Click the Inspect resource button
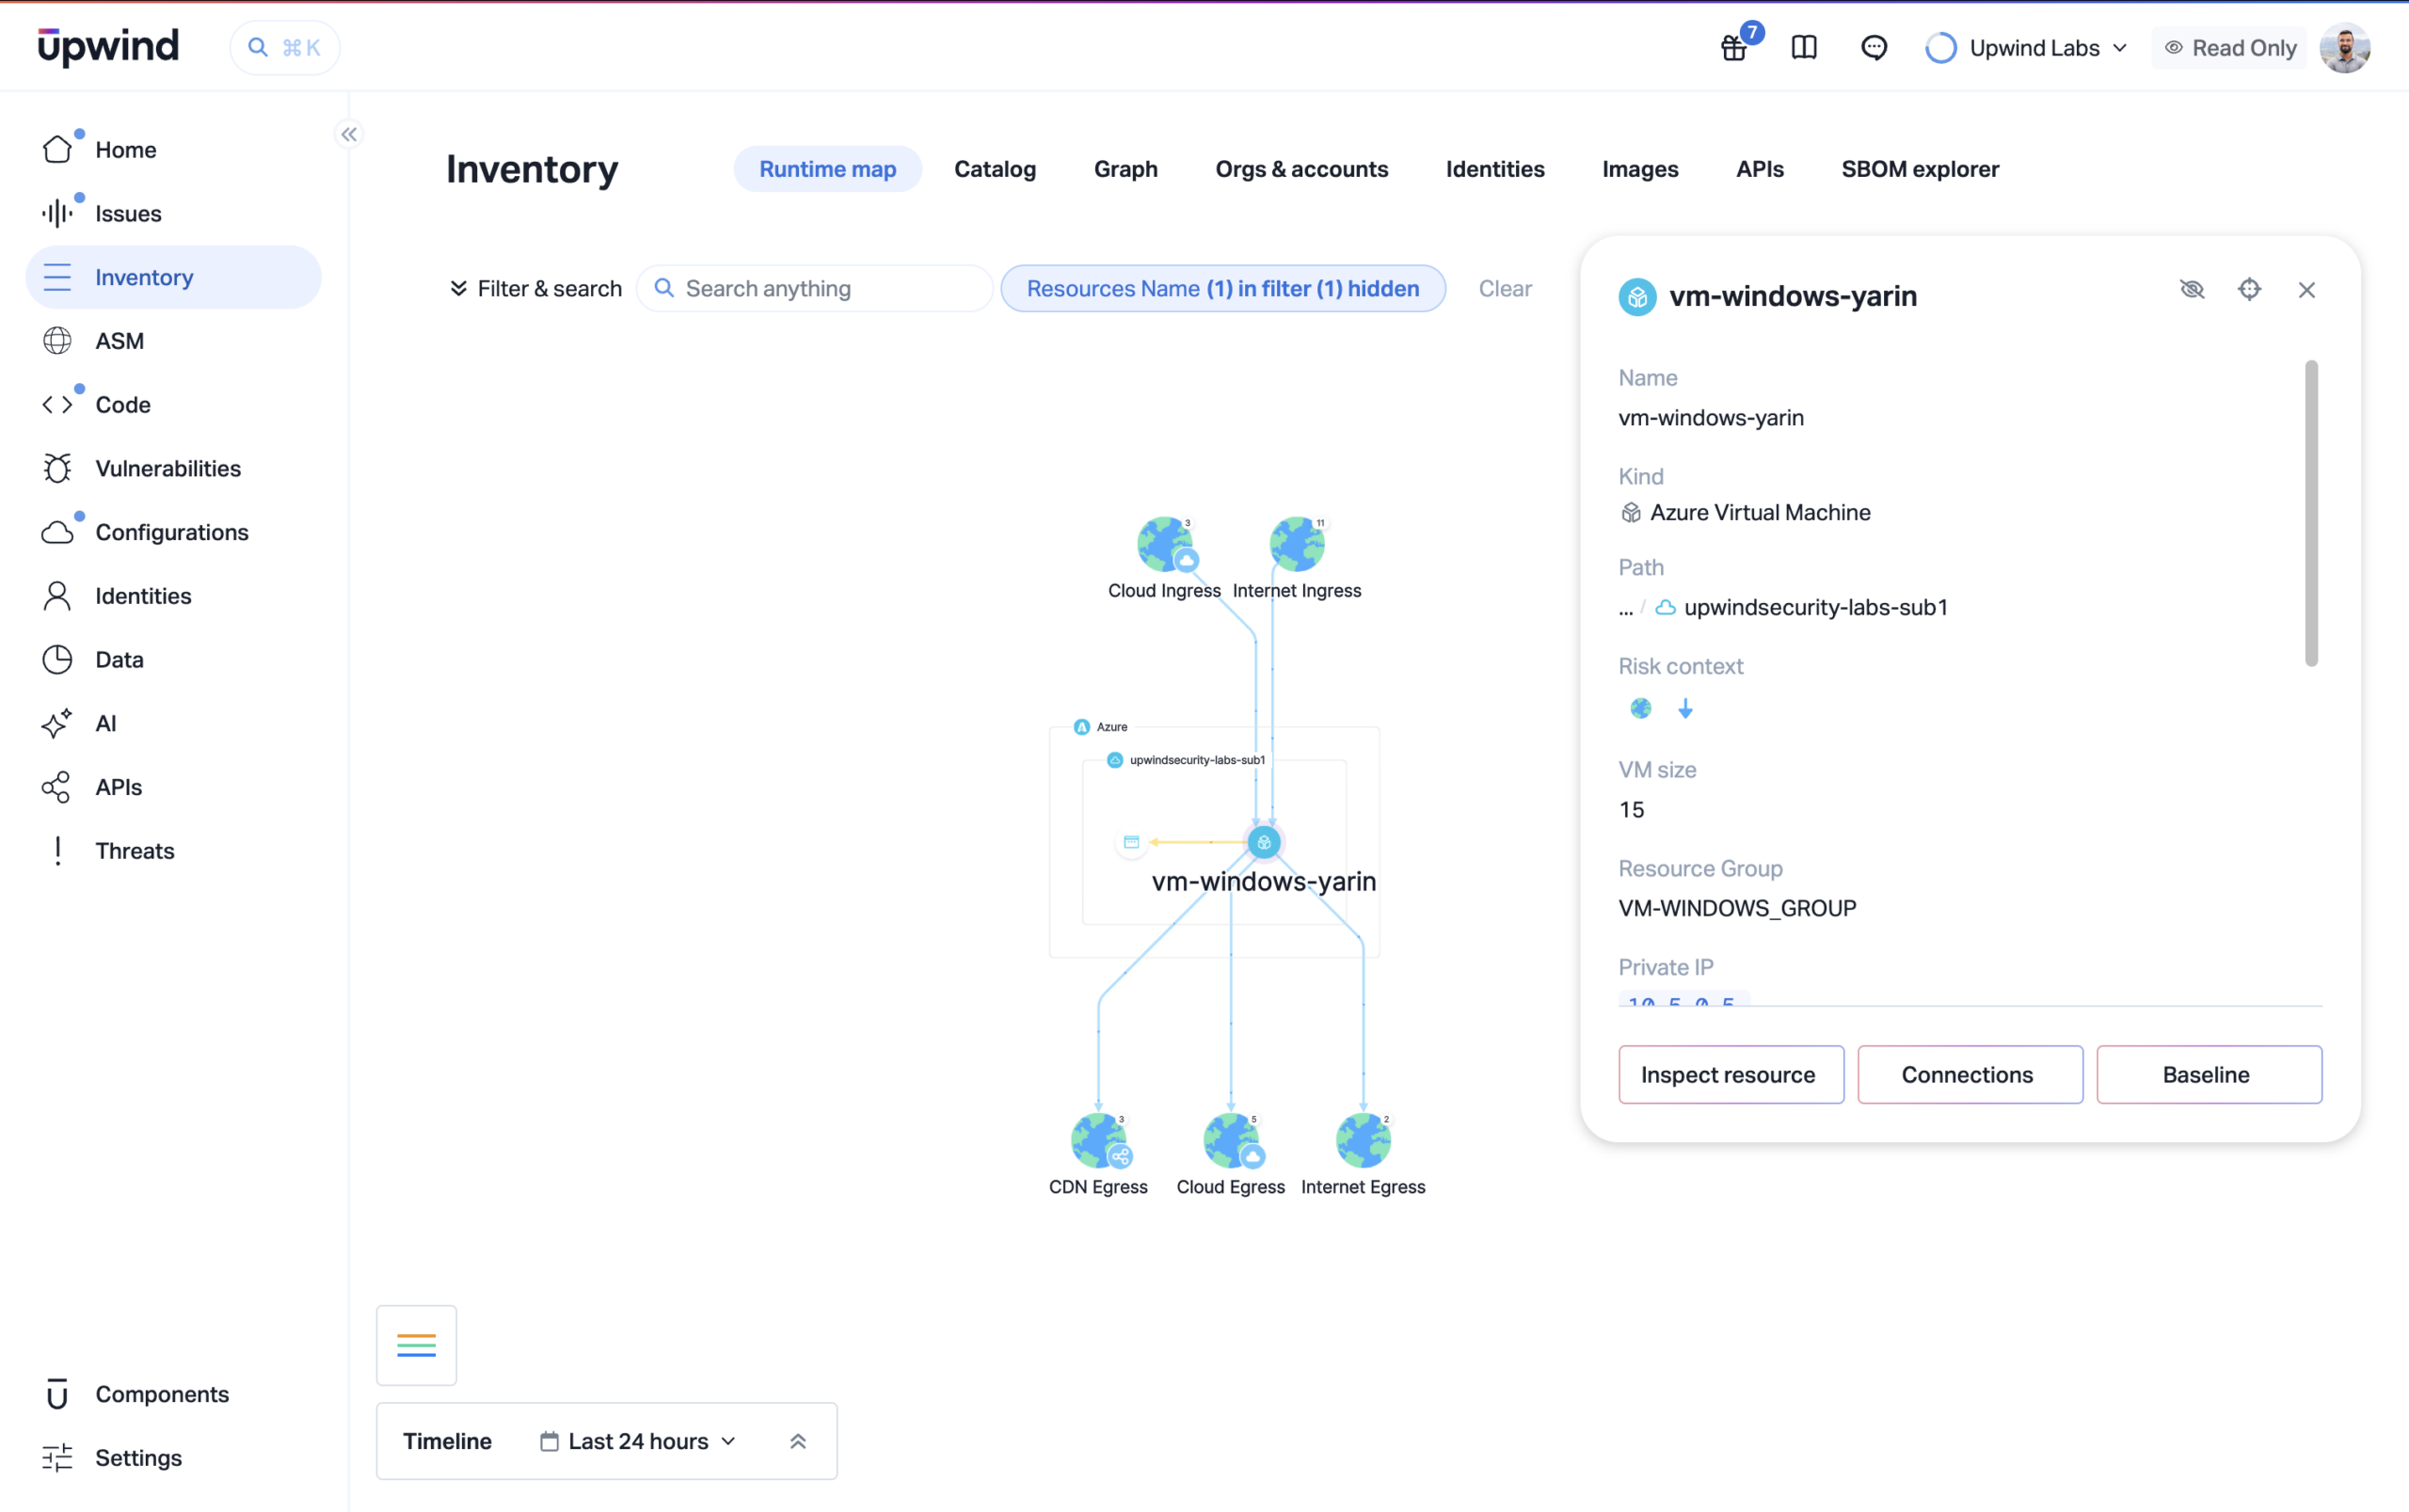 (x=1731, y=1075)
